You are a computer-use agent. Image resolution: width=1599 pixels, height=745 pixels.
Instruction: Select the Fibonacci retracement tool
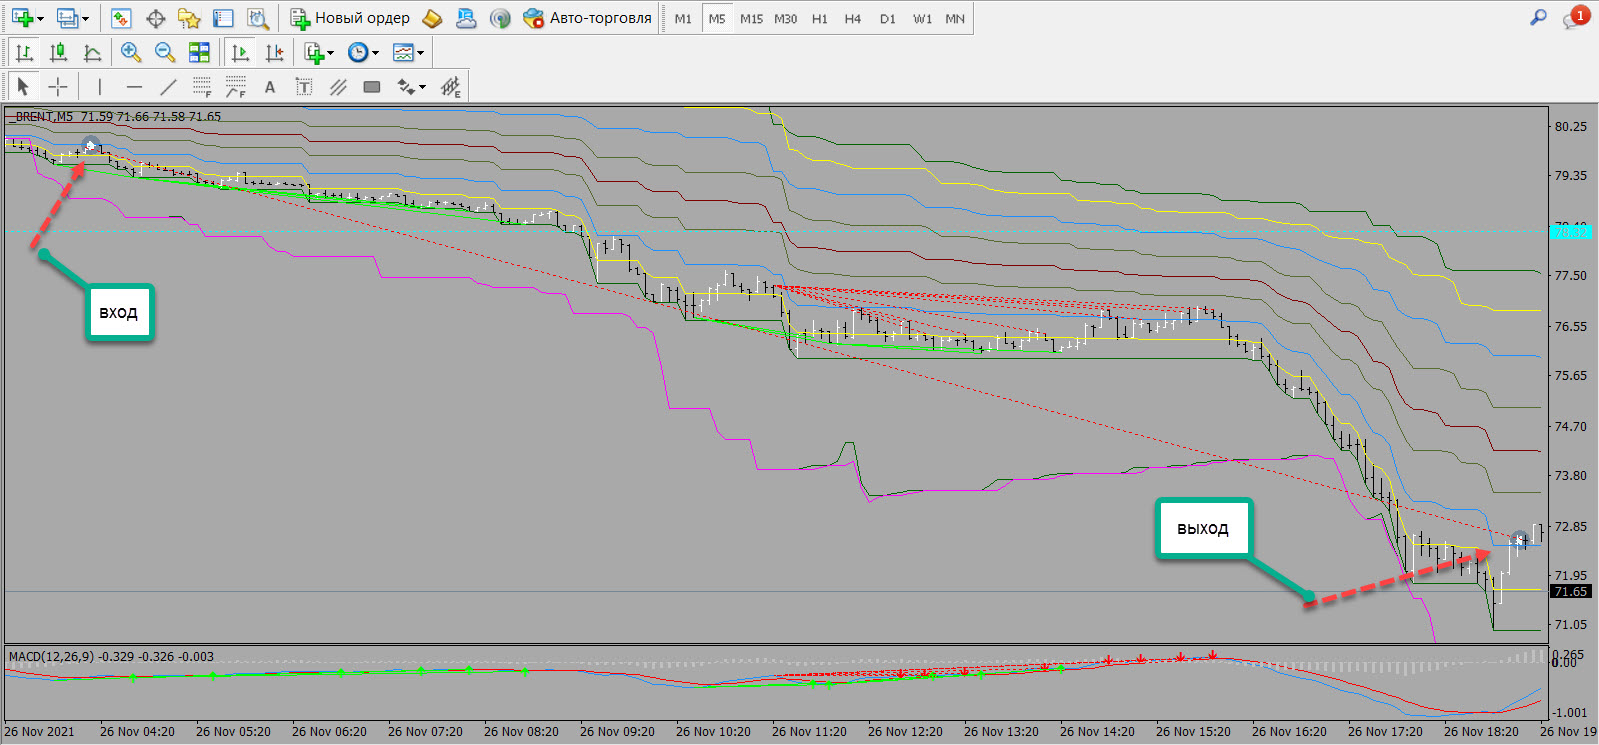pyautogui.click(x=202, y=87)
